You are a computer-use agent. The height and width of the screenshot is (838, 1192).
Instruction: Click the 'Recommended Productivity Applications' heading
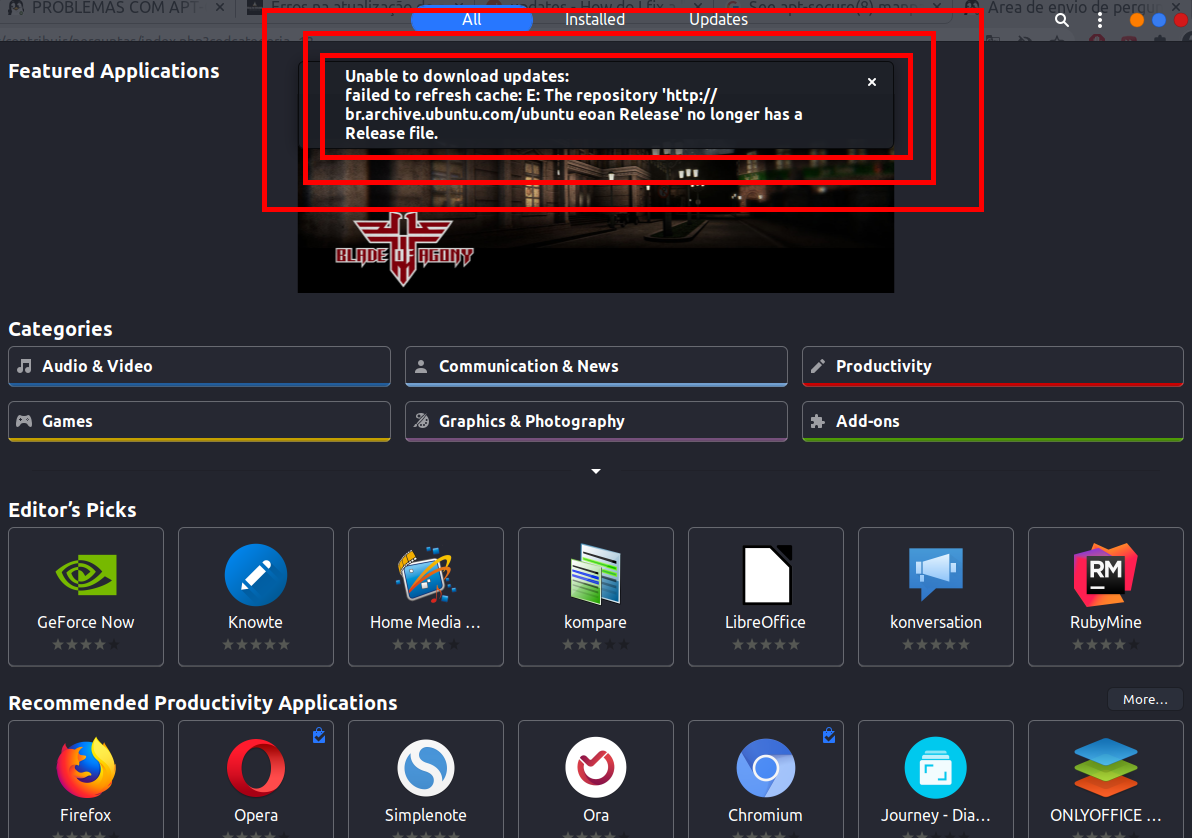(203, 703)
